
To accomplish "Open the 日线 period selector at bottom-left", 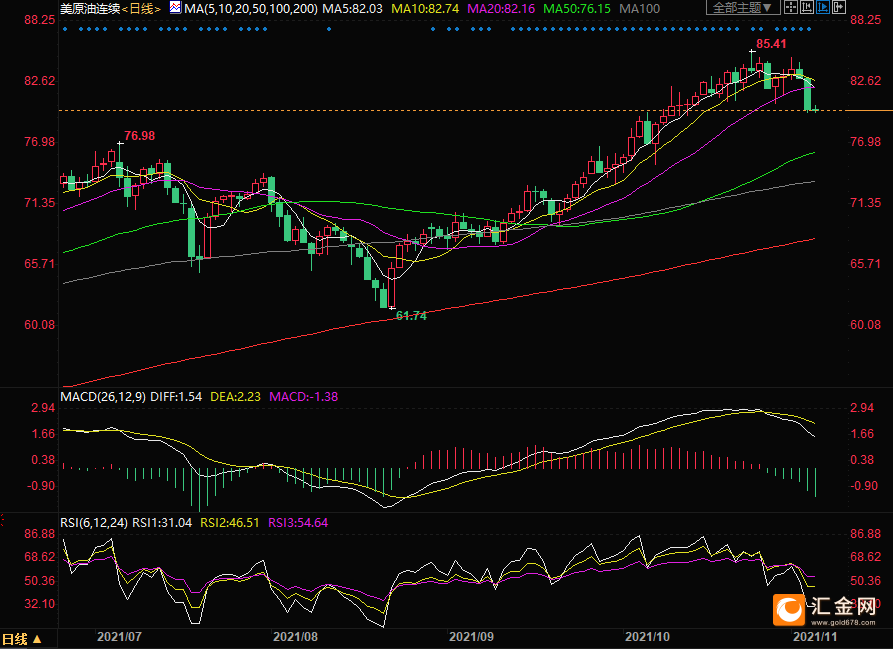I will point(22,638).
